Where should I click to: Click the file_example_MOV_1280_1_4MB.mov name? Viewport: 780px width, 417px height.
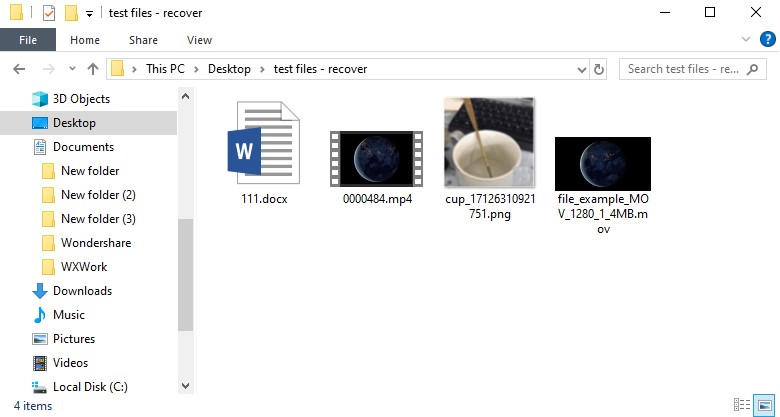click(x=603, y=214)
